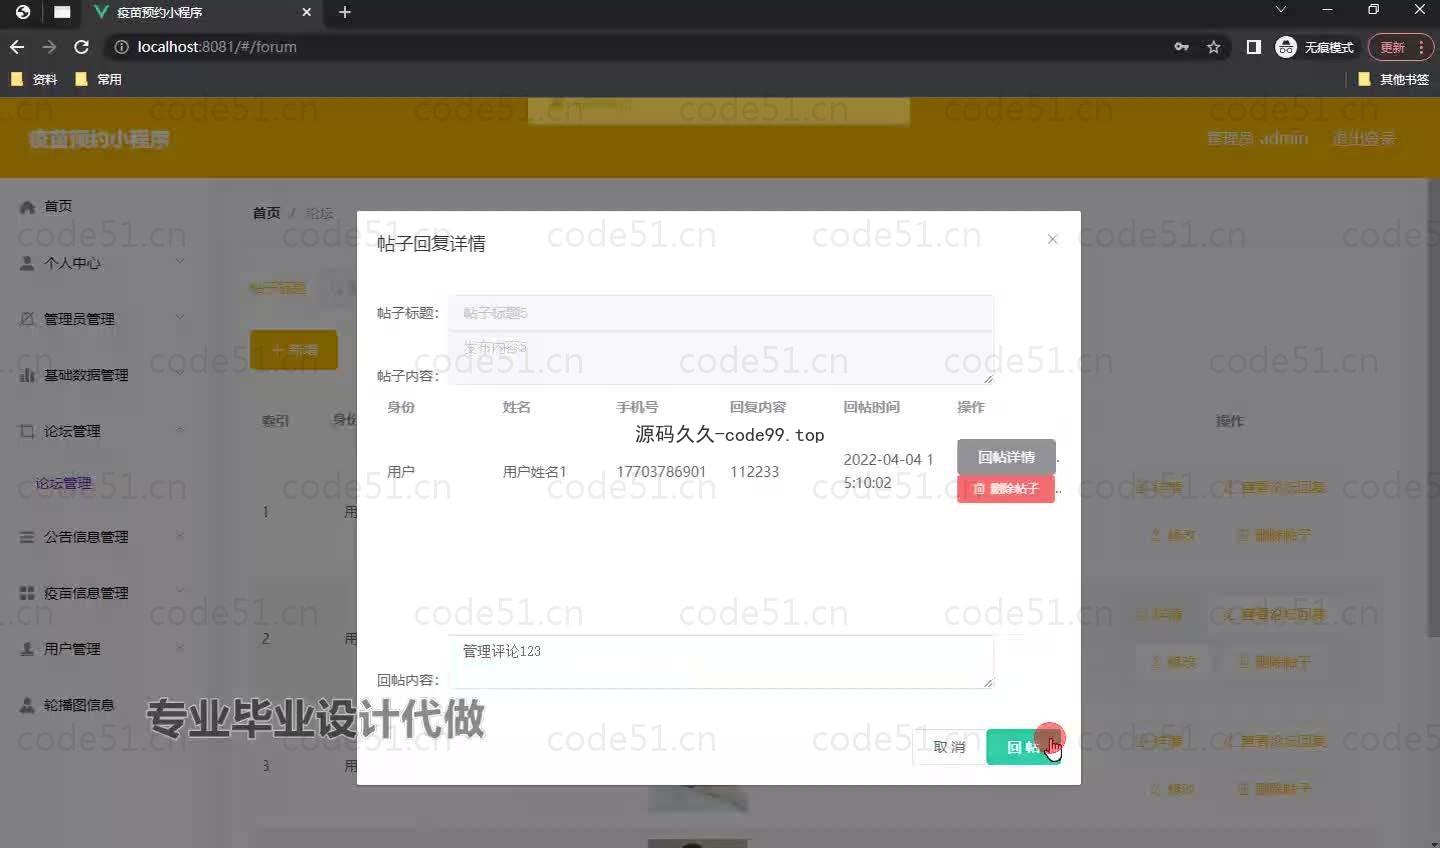Open 首页 in the sidebar
1440x848 pixels.
(x=58, y=206)
